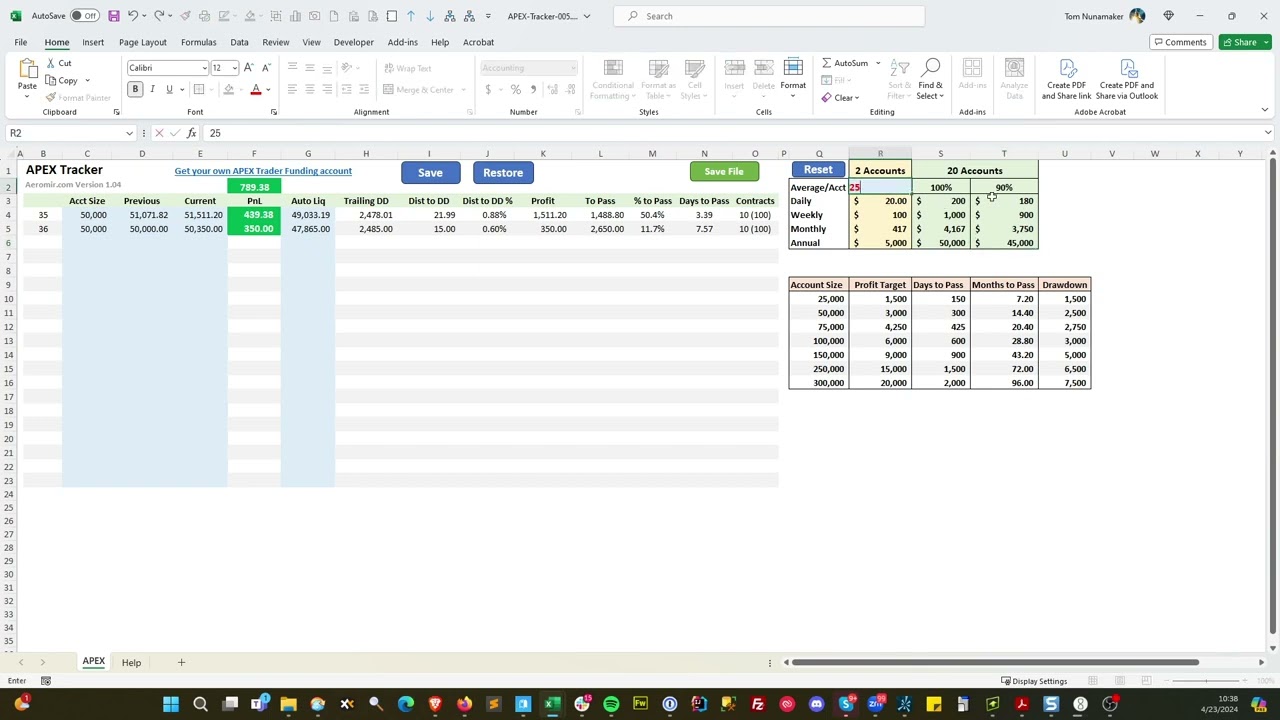Click the AutoSum sigma icon
Image resolution: width=1280 pixels, height=720 pixels.
(x=827, y=63)
